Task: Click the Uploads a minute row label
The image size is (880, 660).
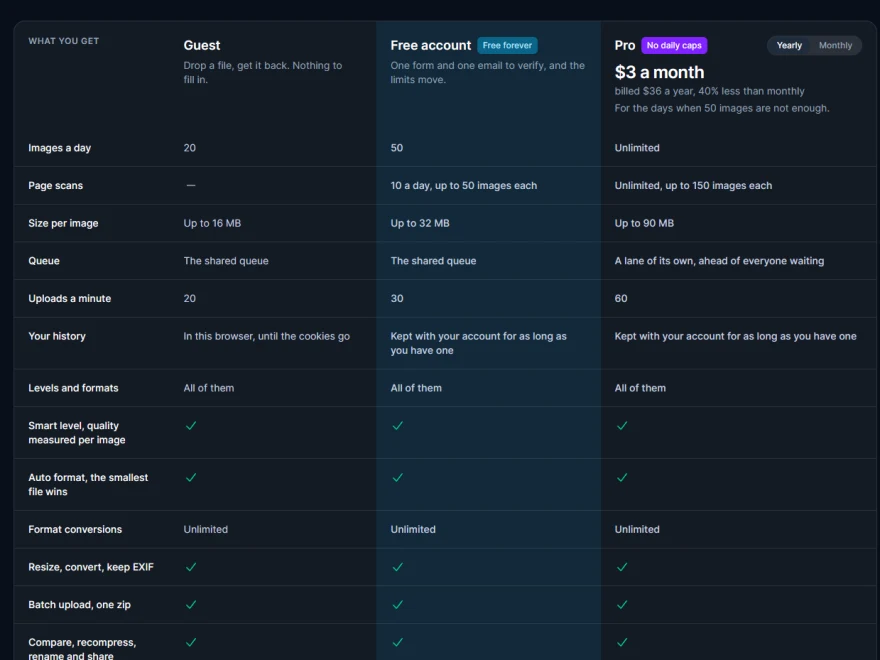Action: click(x=70, y=299)
